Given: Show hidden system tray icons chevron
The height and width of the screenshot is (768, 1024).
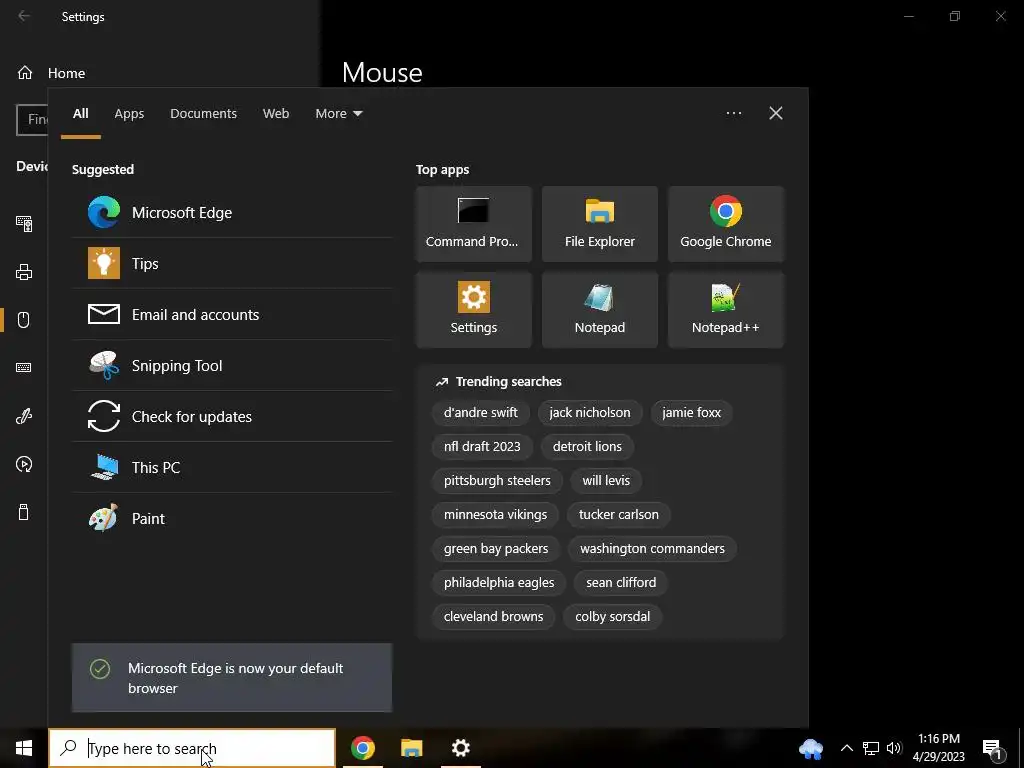Looking at the screenshot, I should click(x=846, y=748).
